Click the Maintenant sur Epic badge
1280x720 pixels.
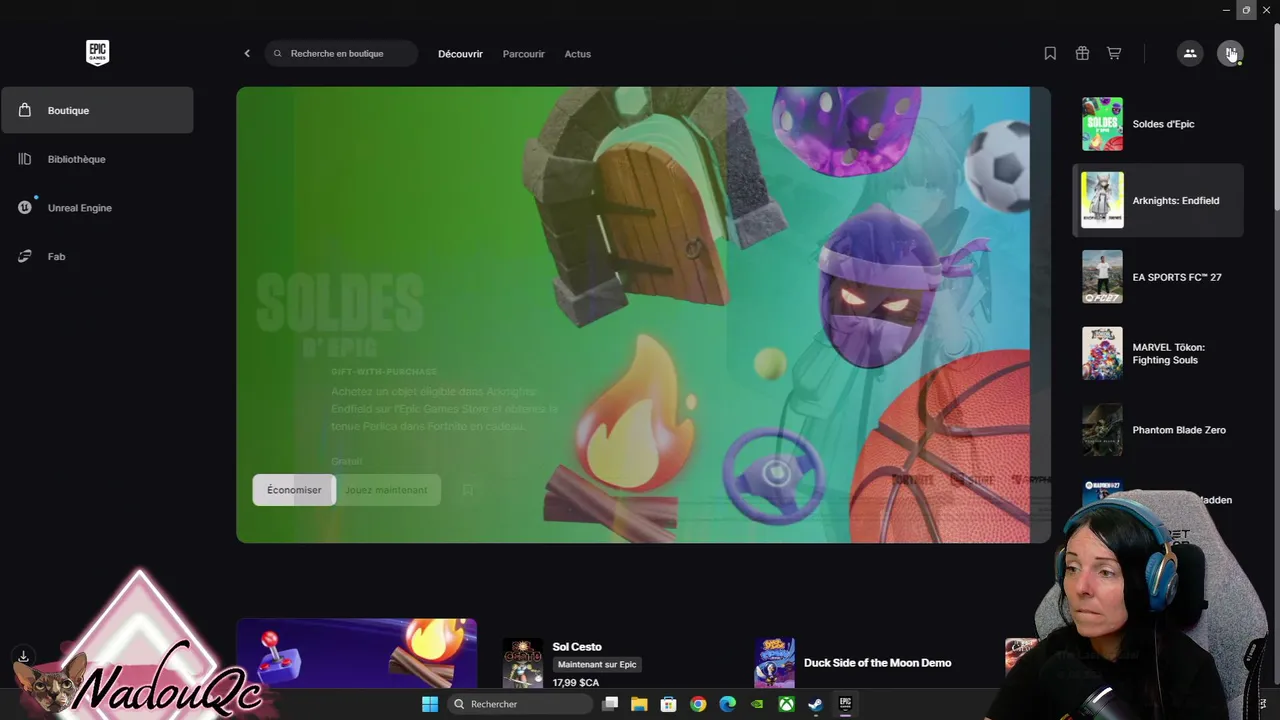pyautogui.click(x=597, y=665)
